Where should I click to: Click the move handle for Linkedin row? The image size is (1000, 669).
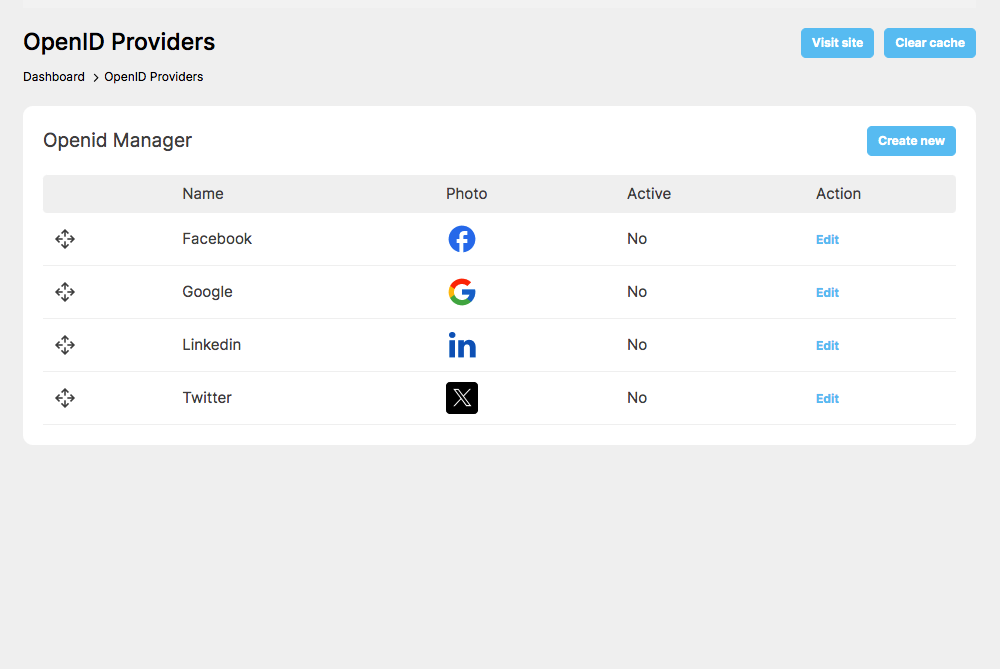(x=65, y=345)
